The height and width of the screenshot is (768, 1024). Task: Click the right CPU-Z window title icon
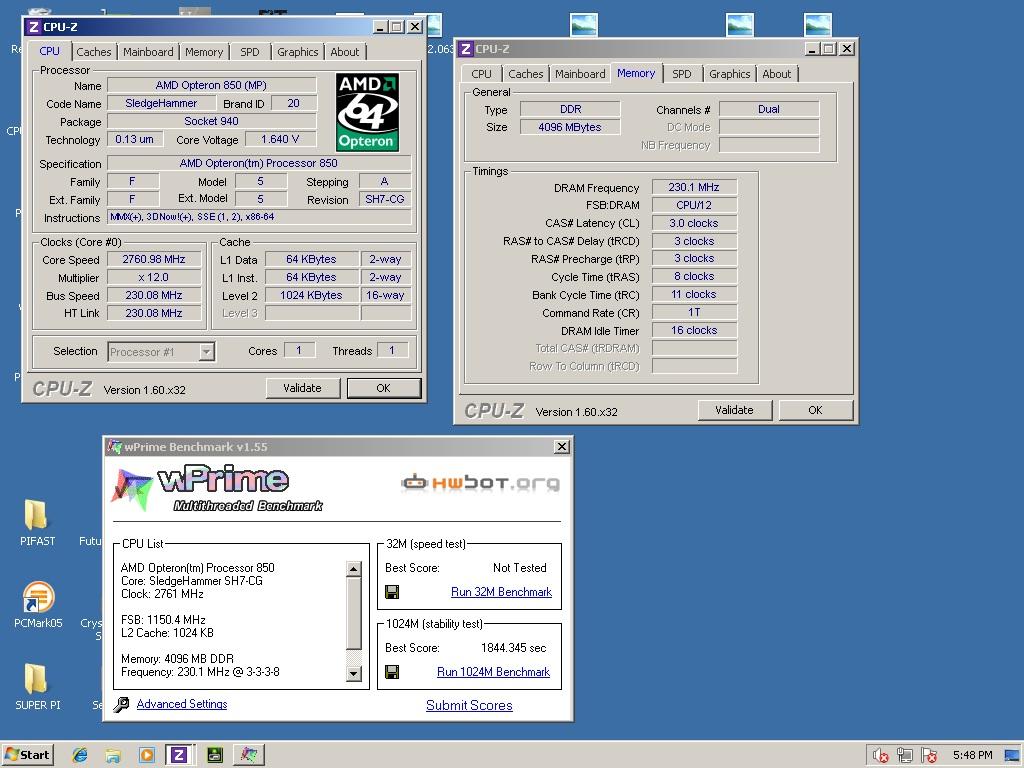click(466, 49)
